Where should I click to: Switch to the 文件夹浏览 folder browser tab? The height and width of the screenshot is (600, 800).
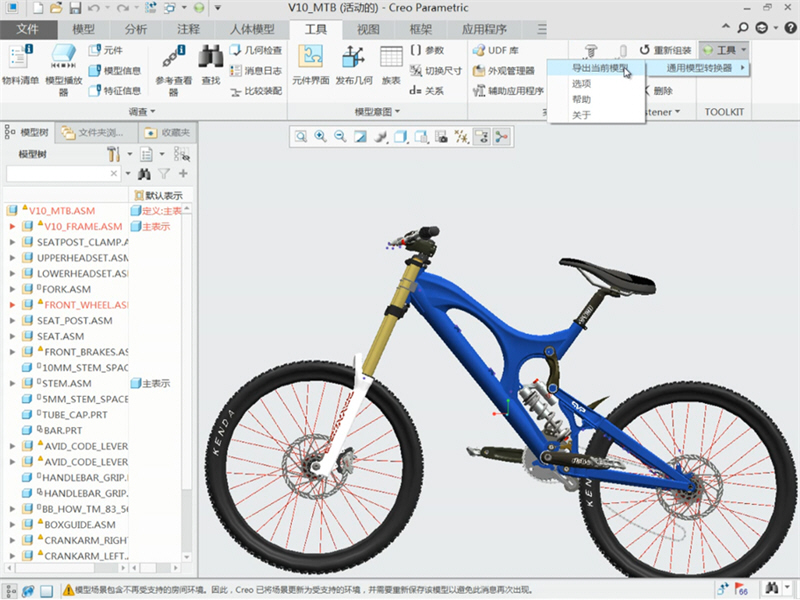pos(96,133)
